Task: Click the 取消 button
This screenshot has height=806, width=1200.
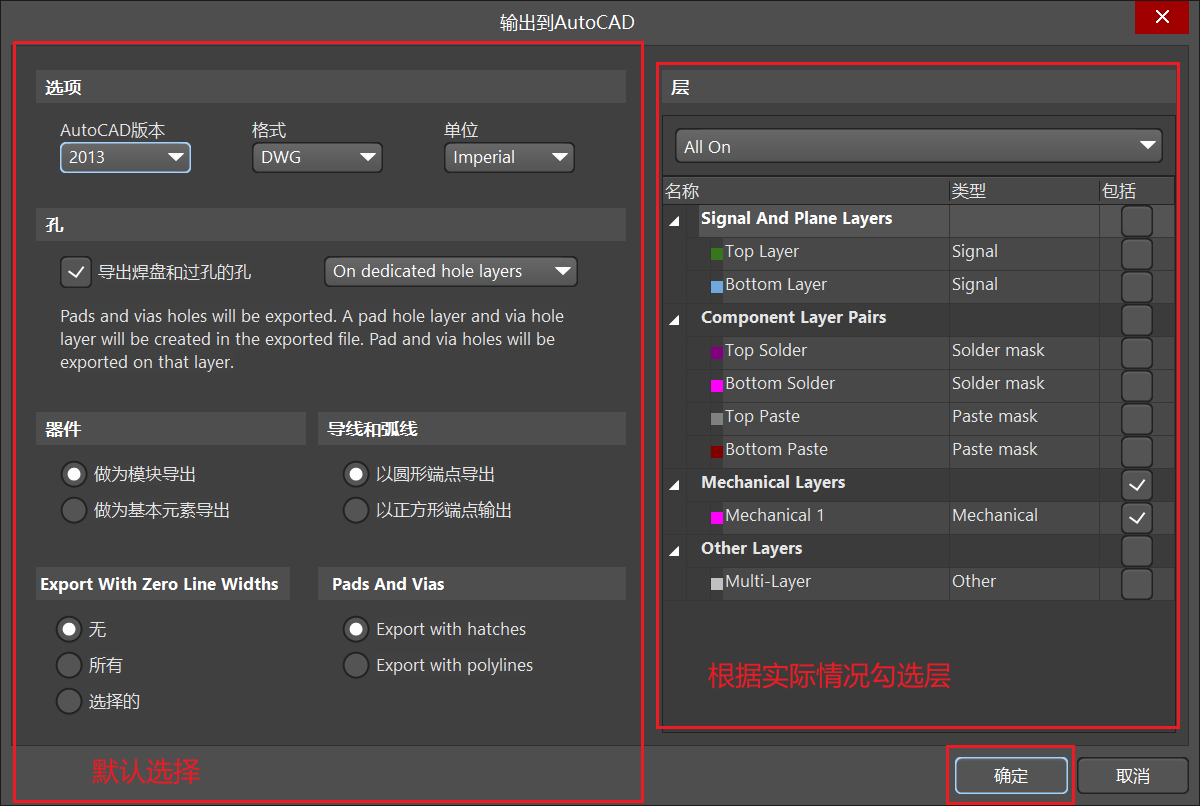Action: (1133, 776)
